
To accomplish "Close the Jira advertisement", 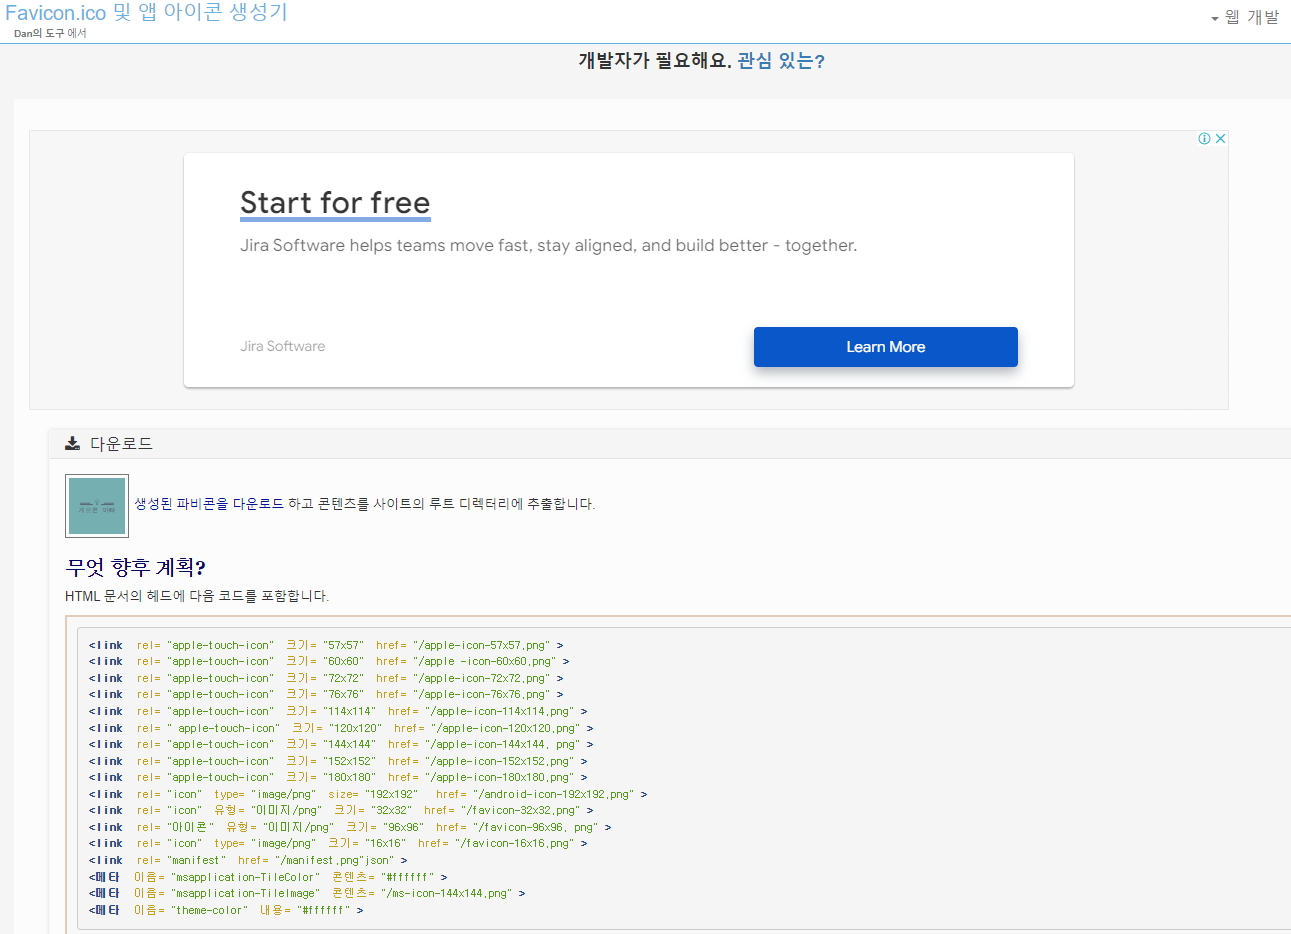I will (1220, 139).
